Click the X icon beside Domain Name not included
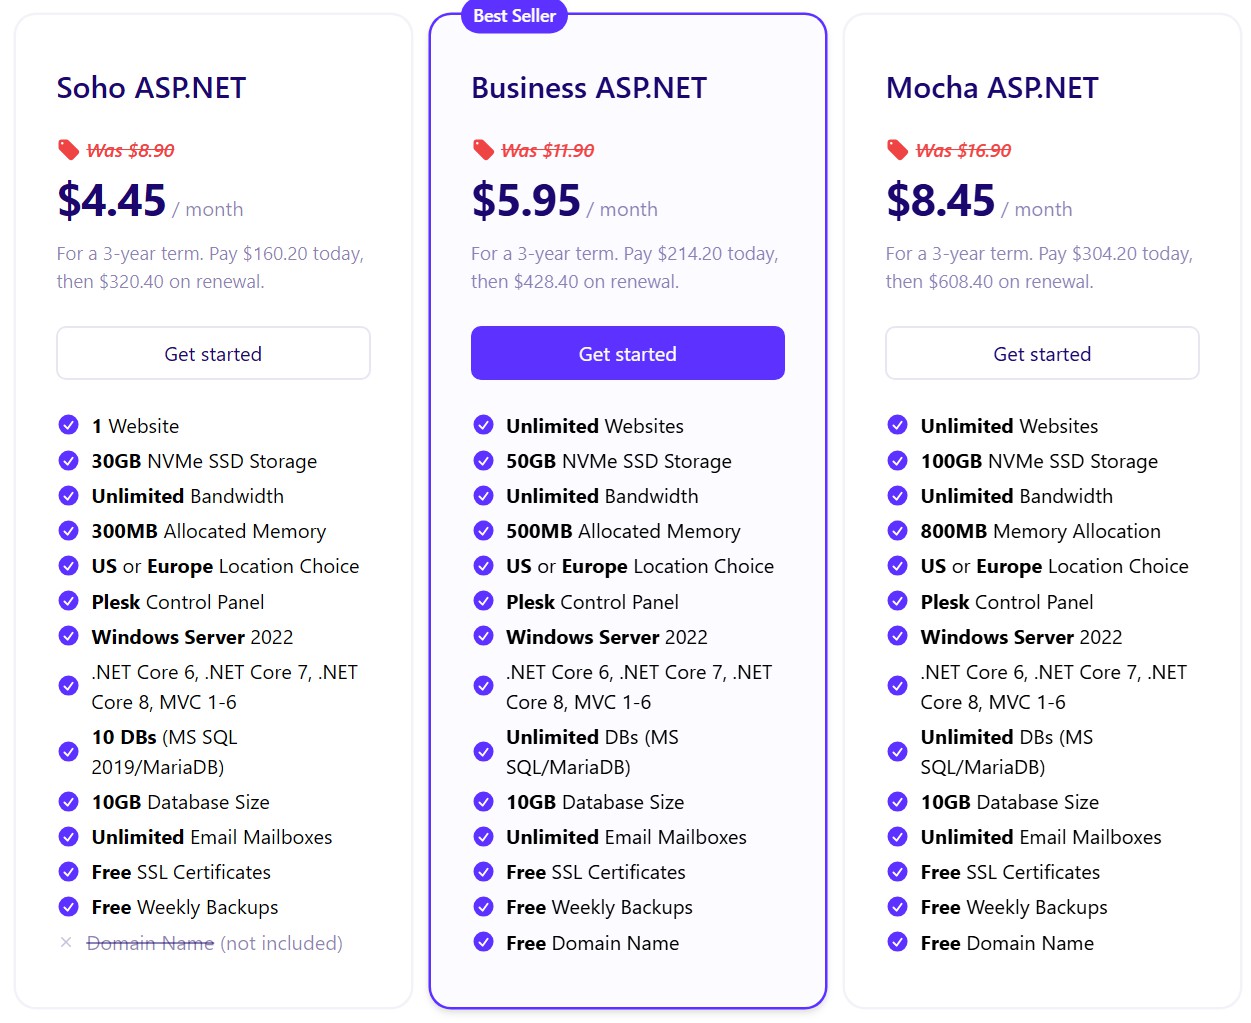This screenshot has width=1251, height=1023. [66, 941]
